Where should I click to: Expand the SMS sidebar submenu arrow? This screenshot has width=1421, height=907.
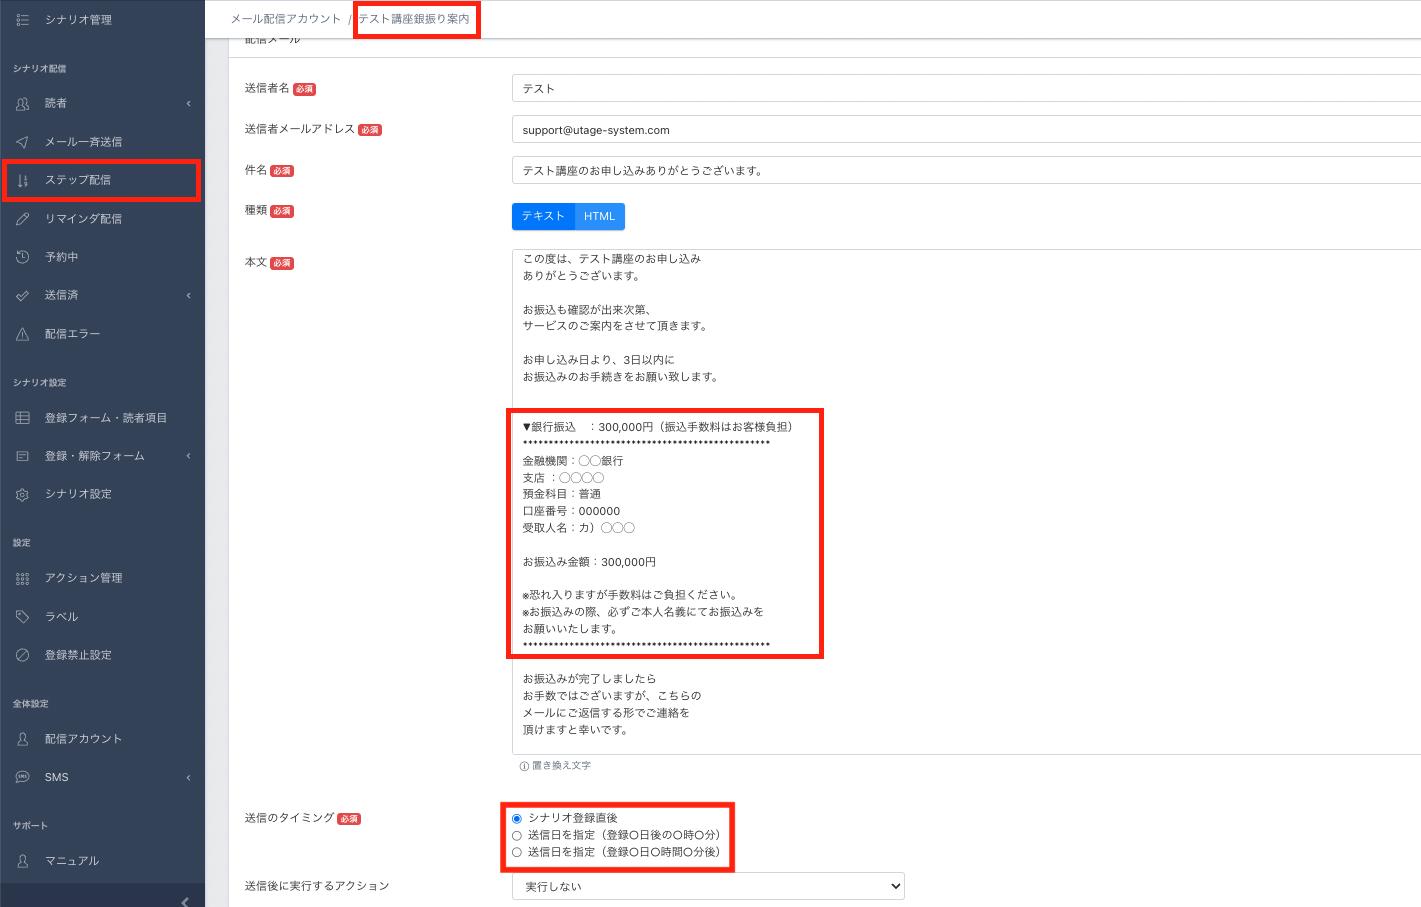click(x=188, y=777)
